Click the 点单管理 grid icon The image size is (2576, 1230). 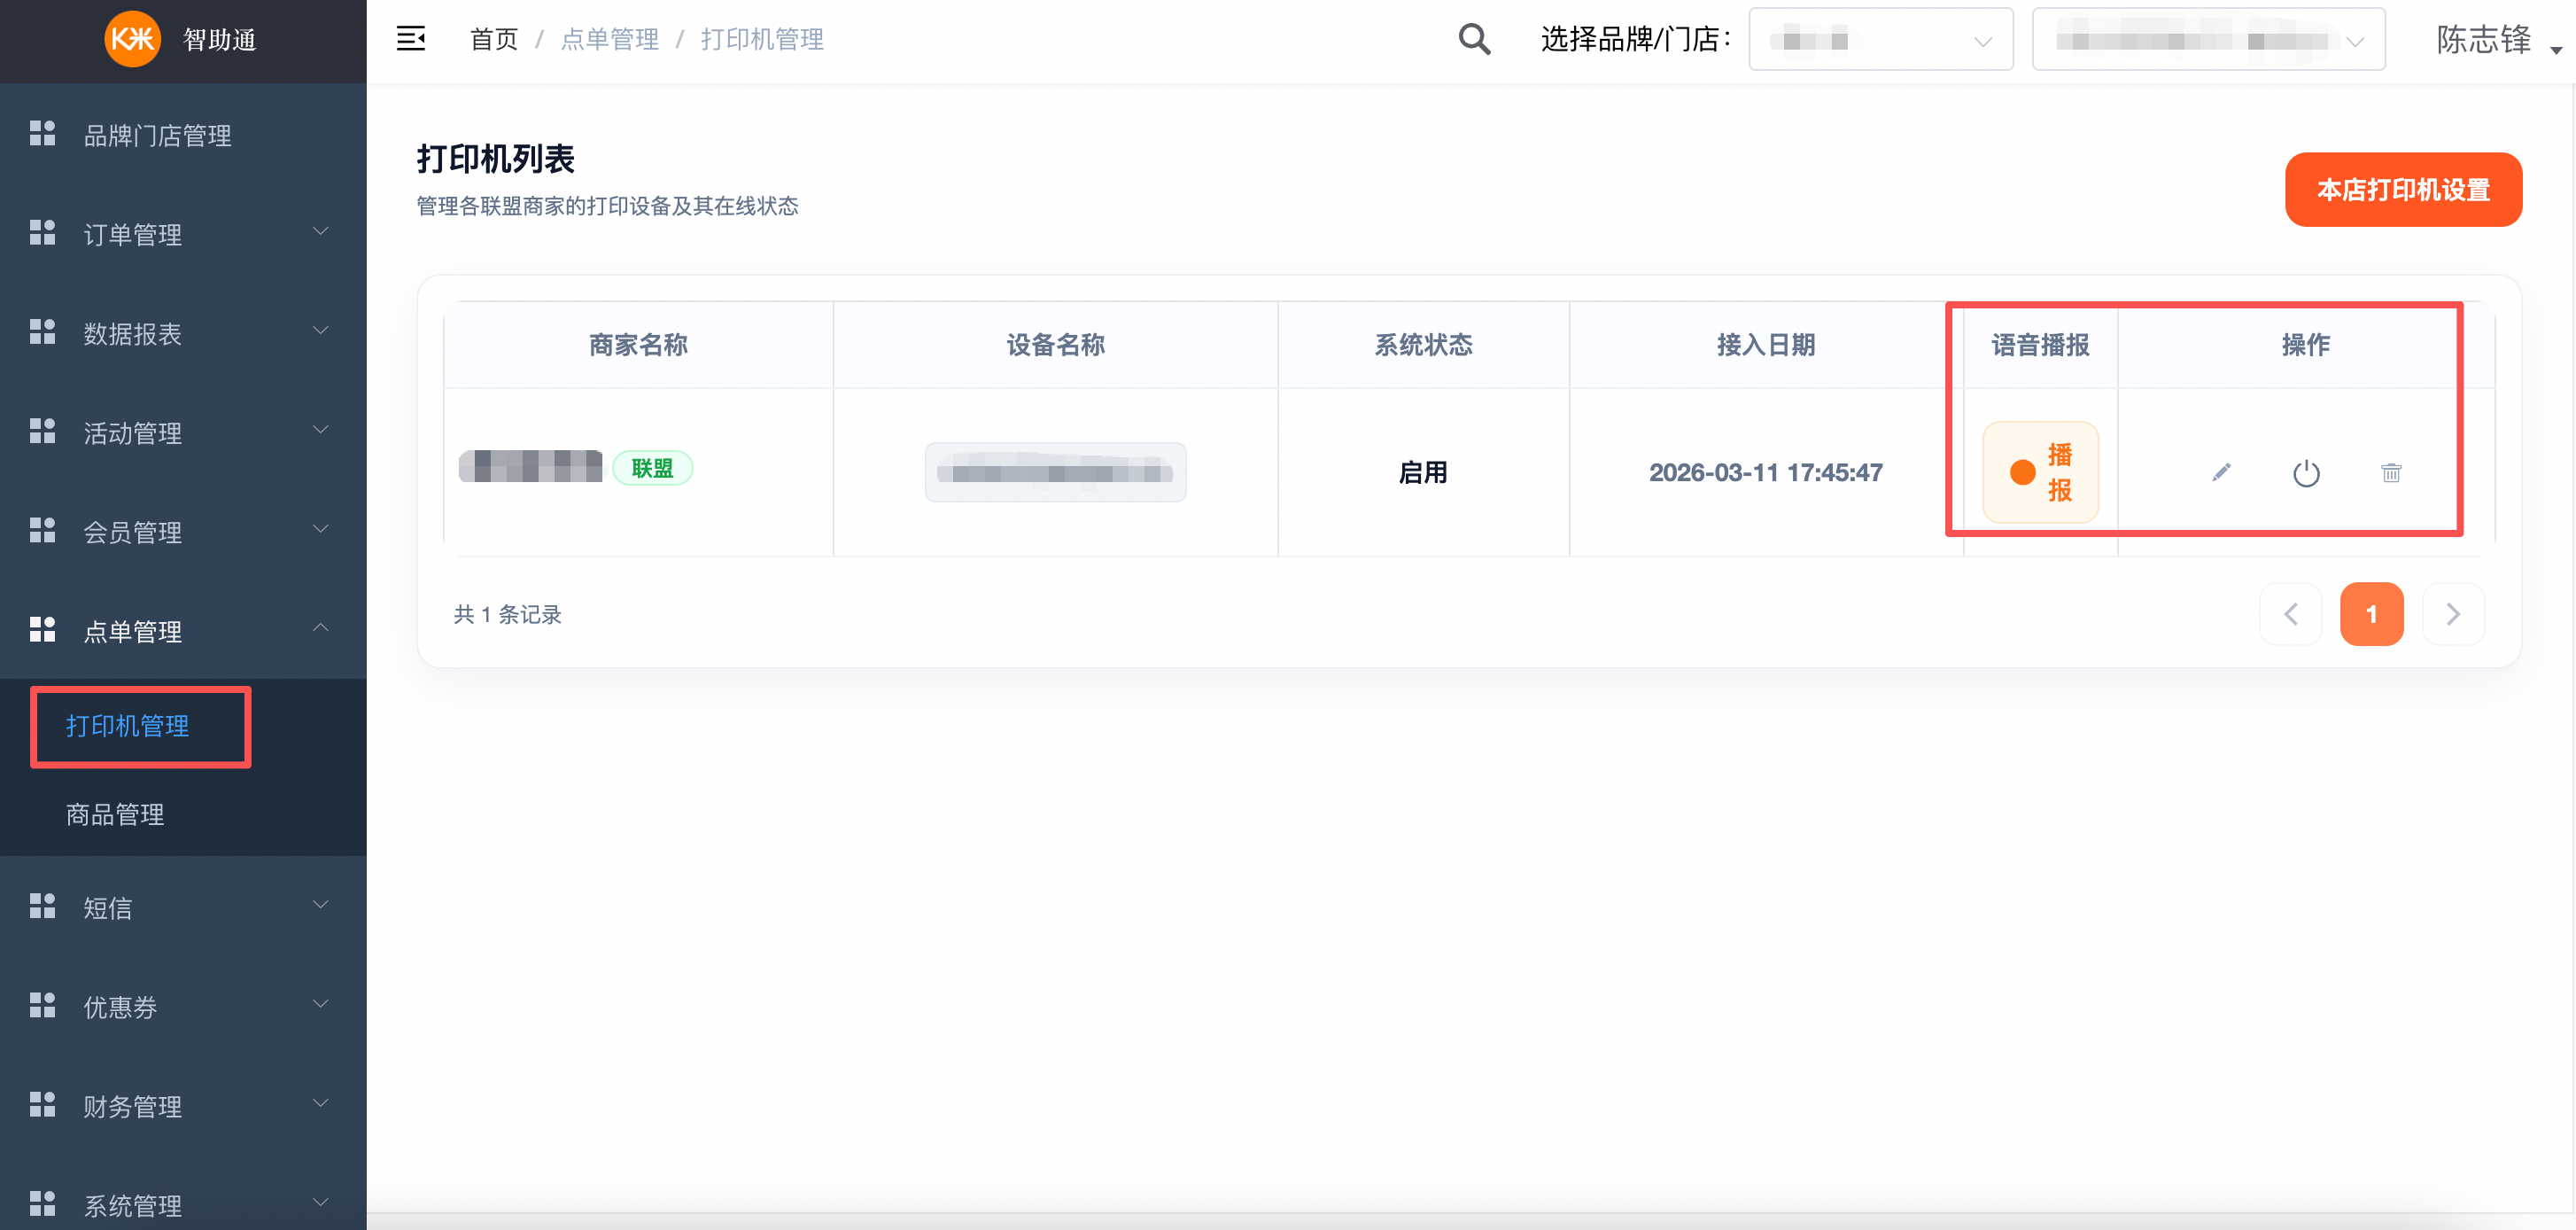pyautogui.click(x=42, y=630)
